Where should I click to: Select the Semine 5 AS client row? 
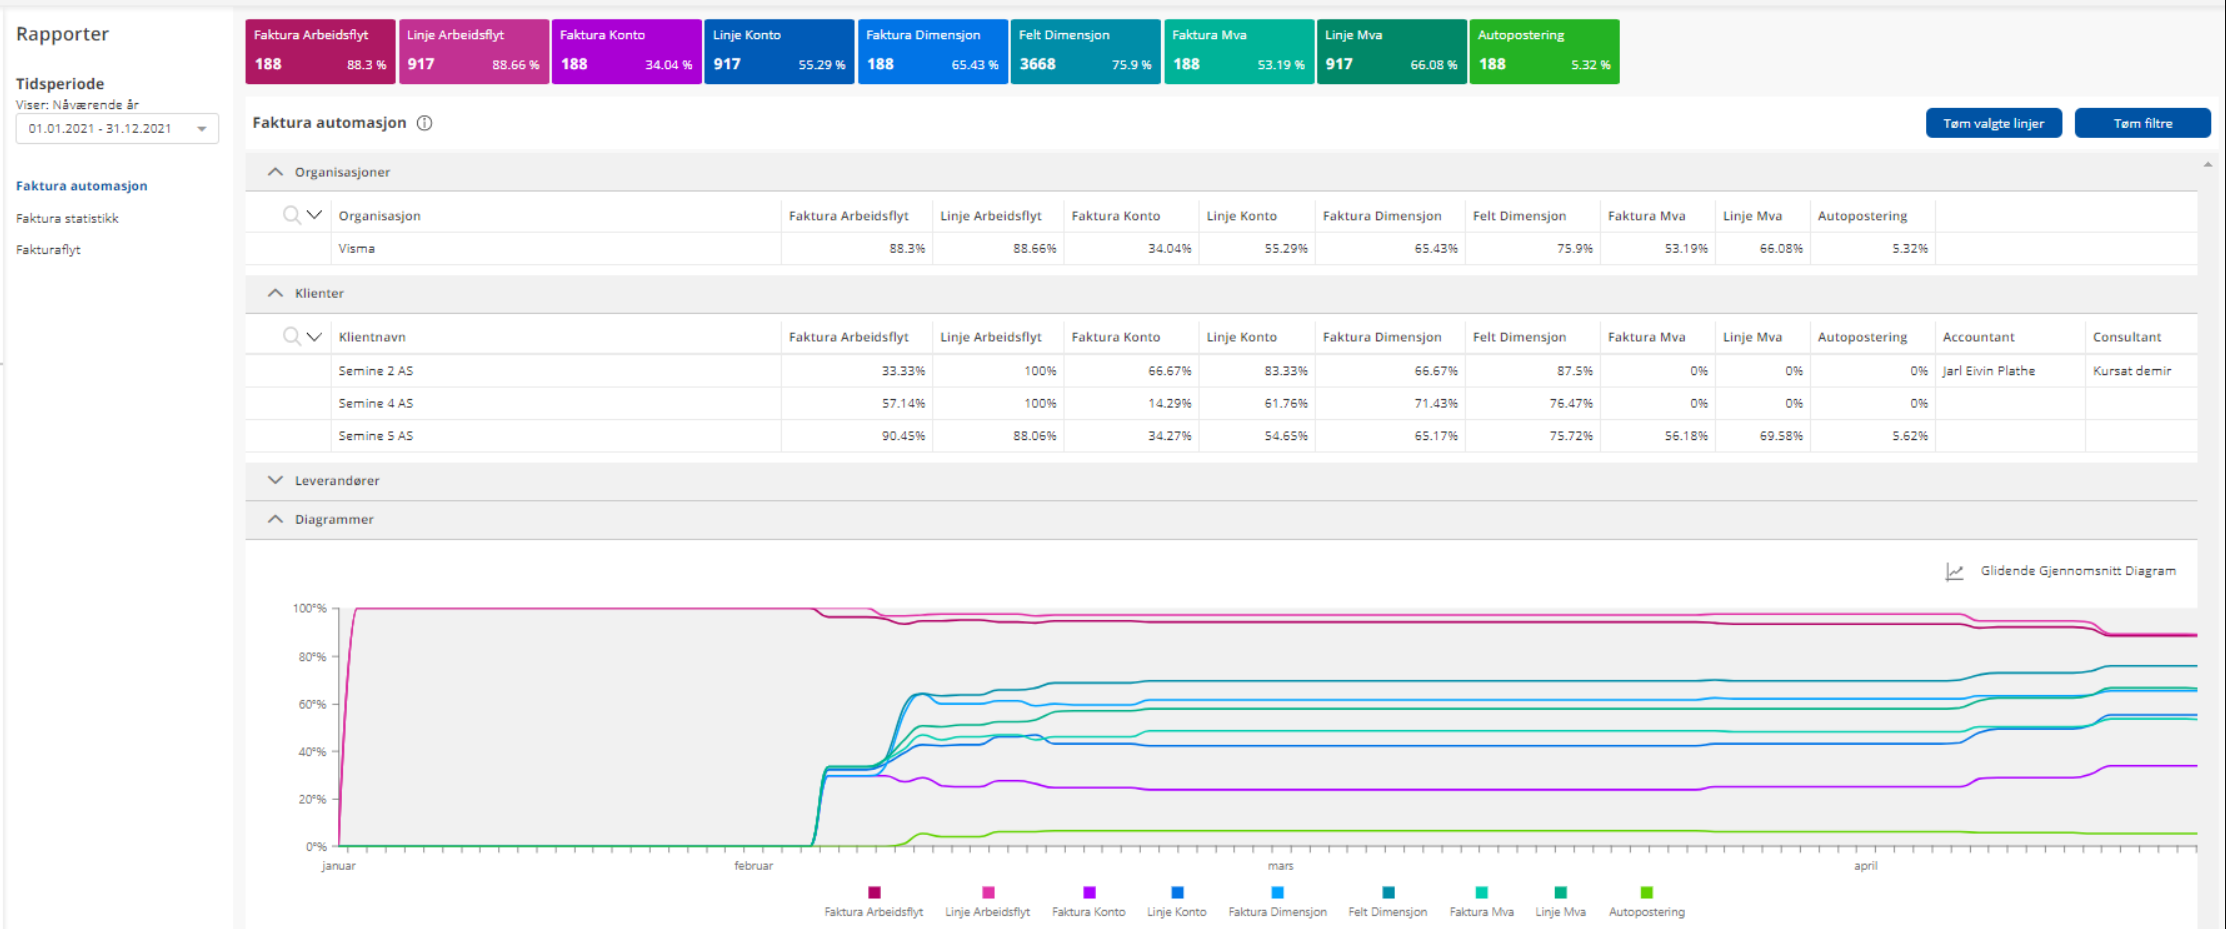(x=376, y=436)
